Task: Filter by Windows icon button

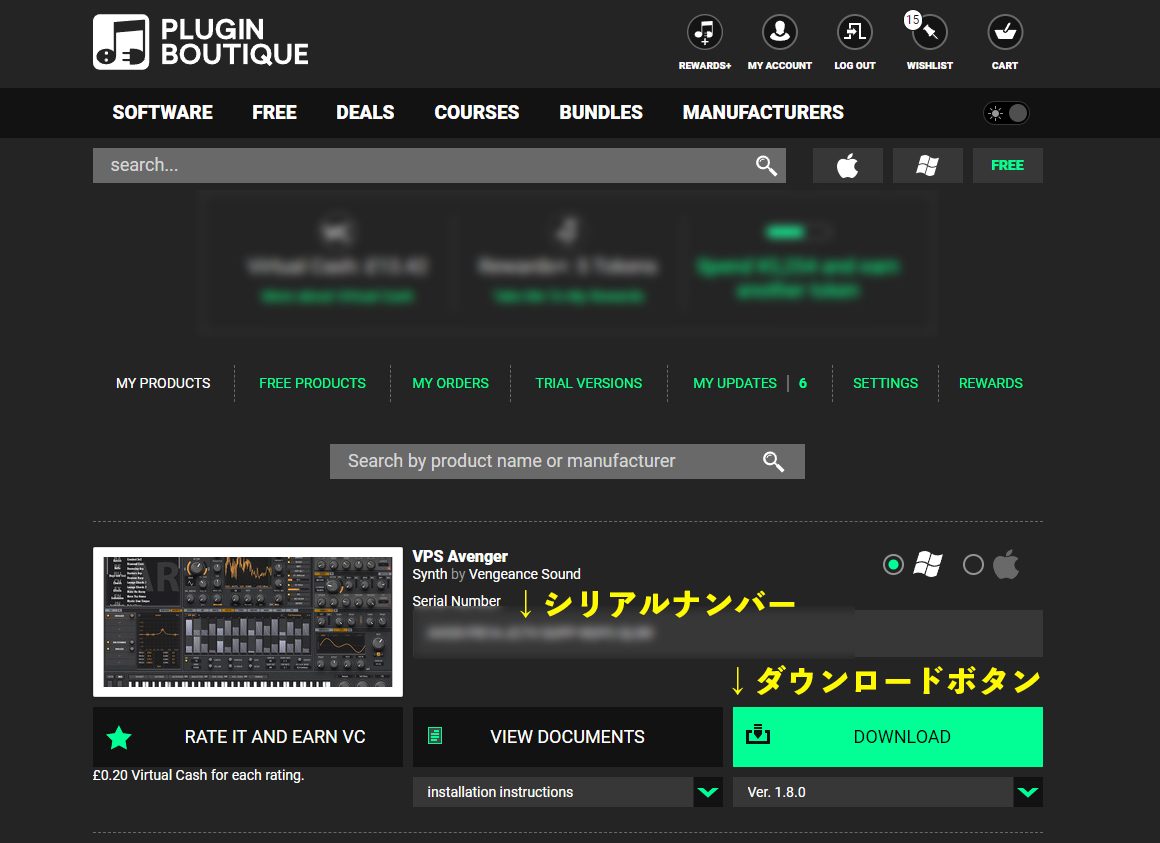Action: [928, 166]
